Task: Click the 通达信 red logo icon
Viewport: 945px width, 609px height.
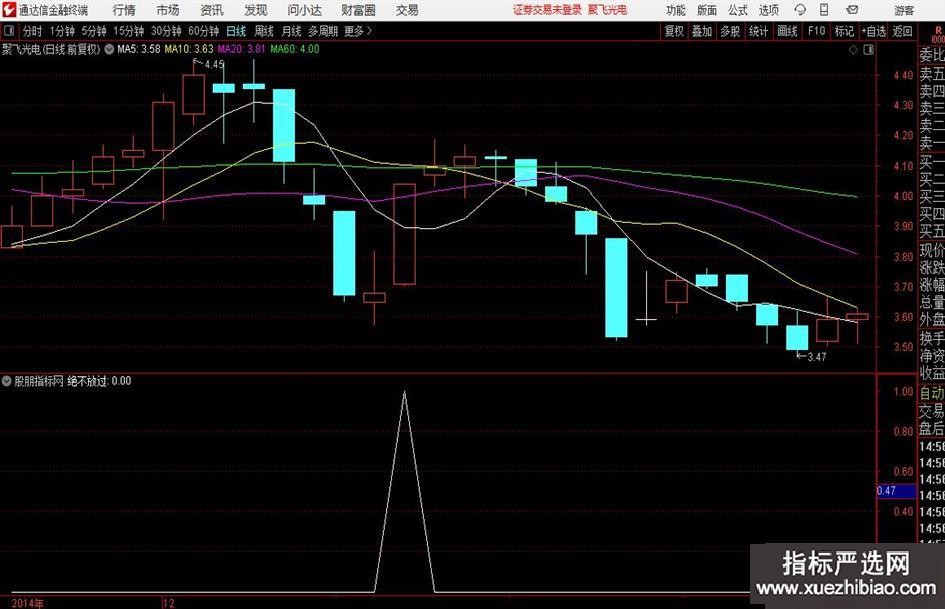Action: pyautogui.click(x=8, y=10)
